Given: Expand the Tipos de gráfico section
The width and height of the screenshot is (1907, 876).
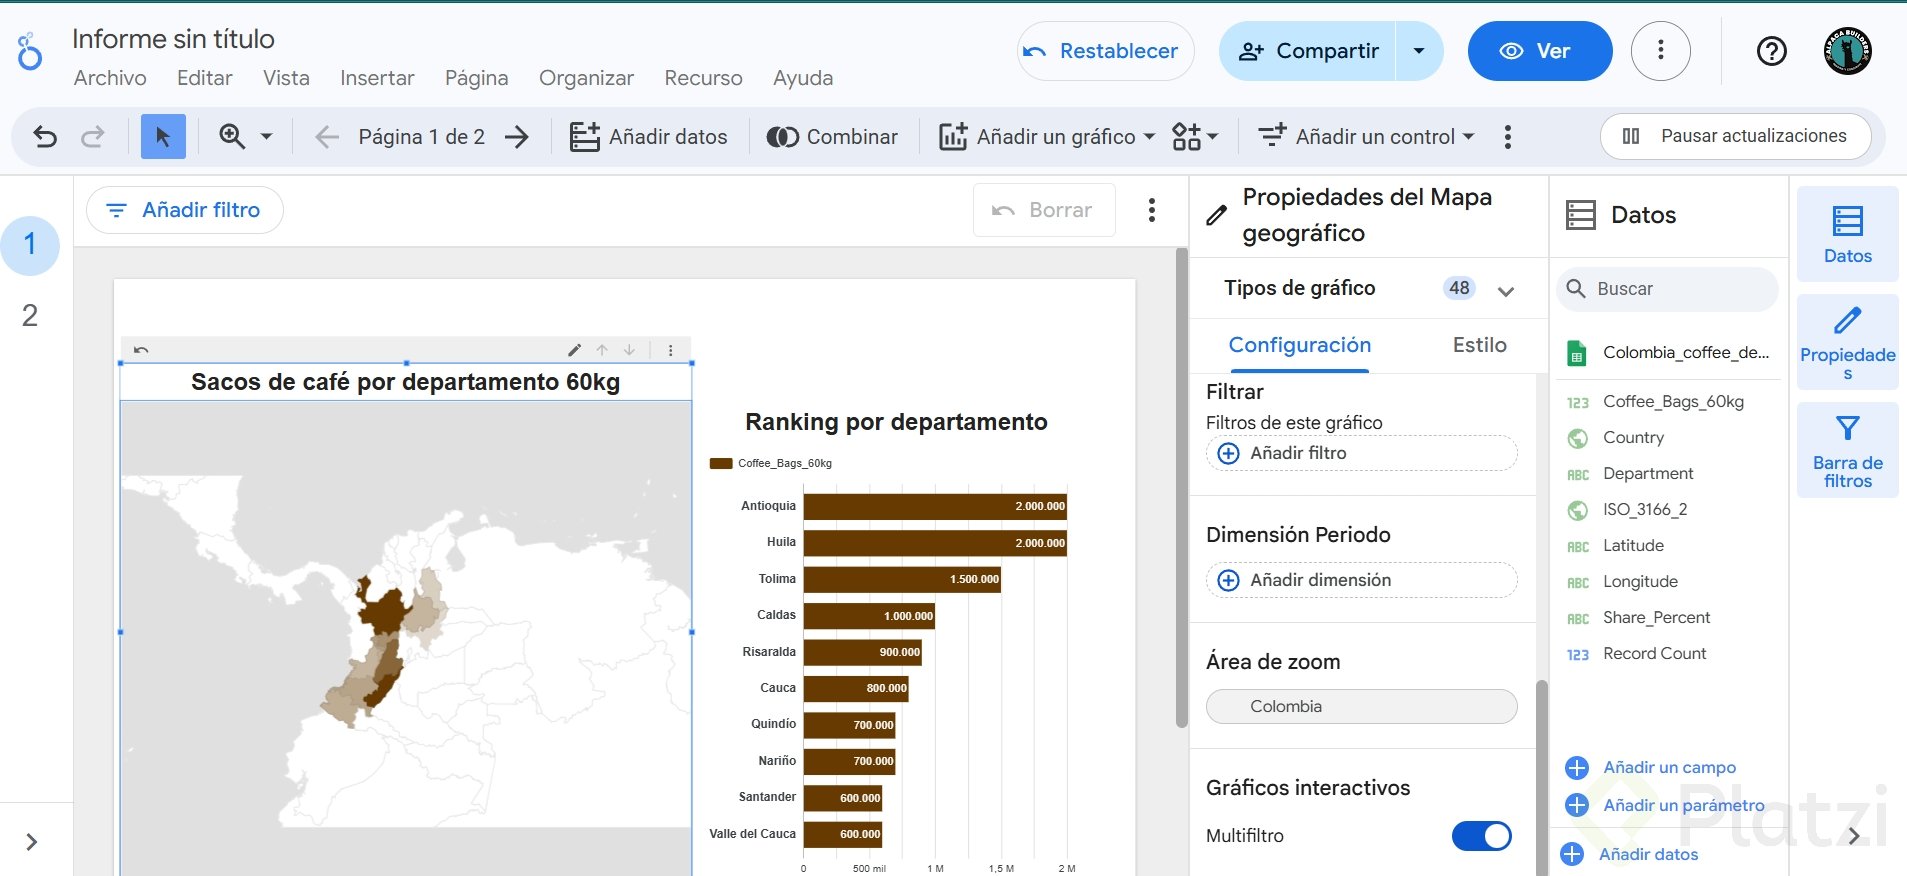Looking at the screenshot, I should 1505,290.
